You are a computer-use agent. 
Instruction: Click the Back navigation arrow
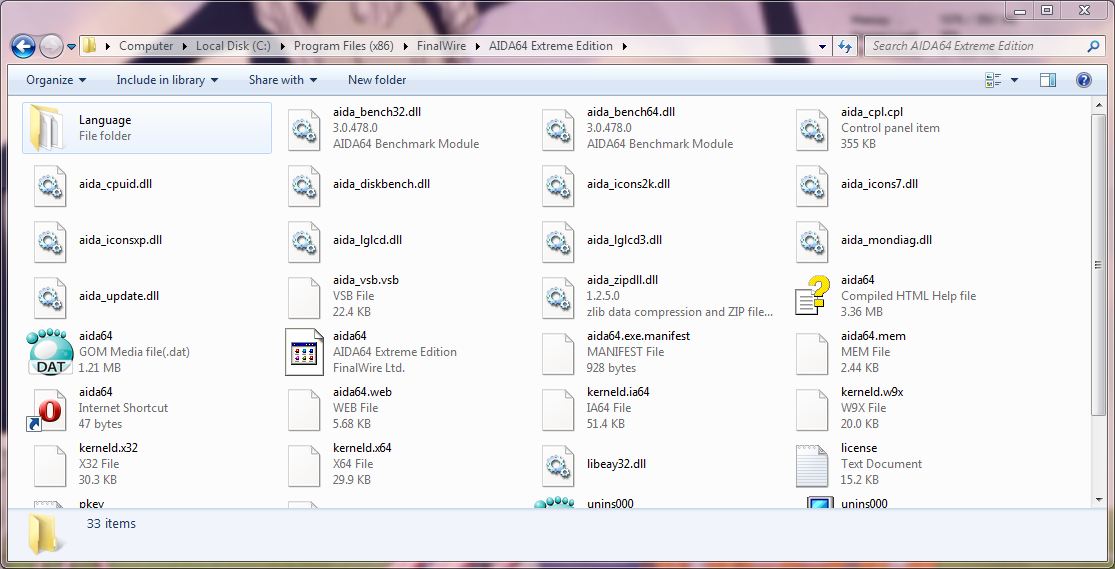[x=23, y=46]
